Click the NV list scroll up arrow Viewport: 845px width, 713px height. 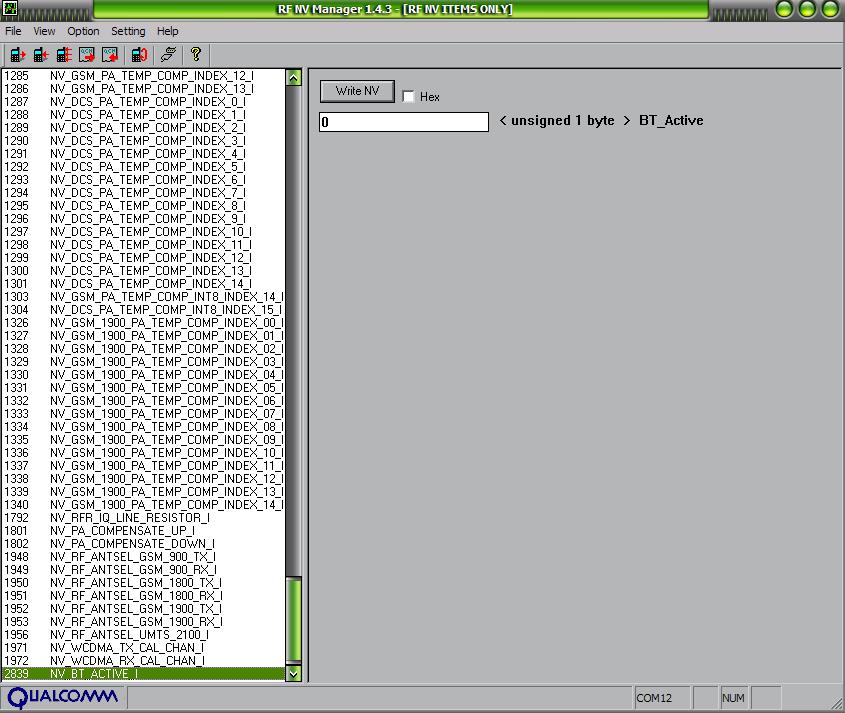293,78
